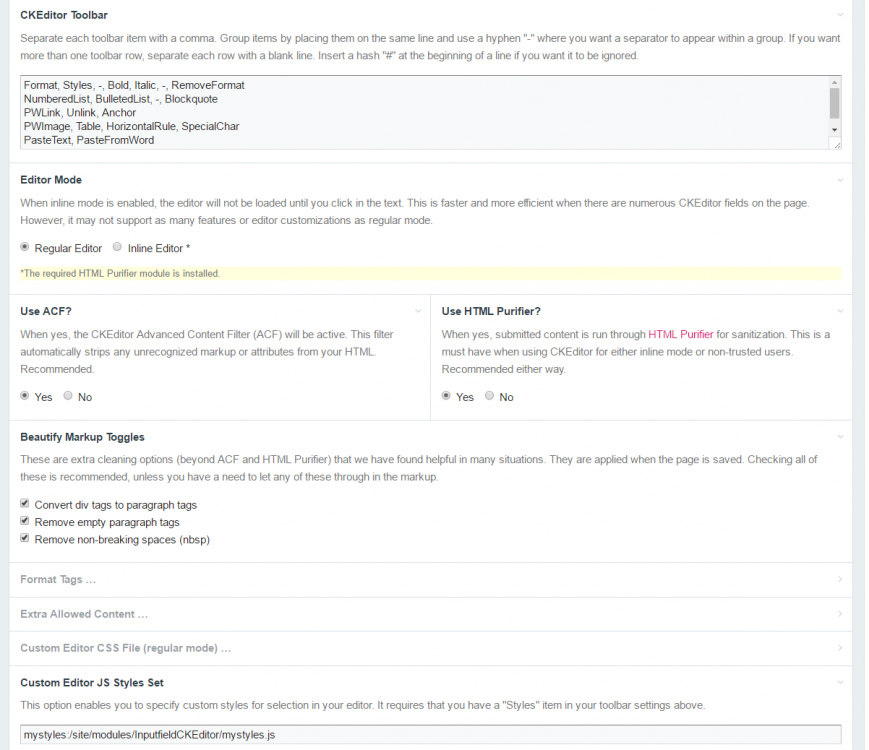Image resolution: width=869 pixels, height=750 pixels.
Task: Set Use HTML Purifier to Yes
Action: pyautogui.click(x=447, y=396)
